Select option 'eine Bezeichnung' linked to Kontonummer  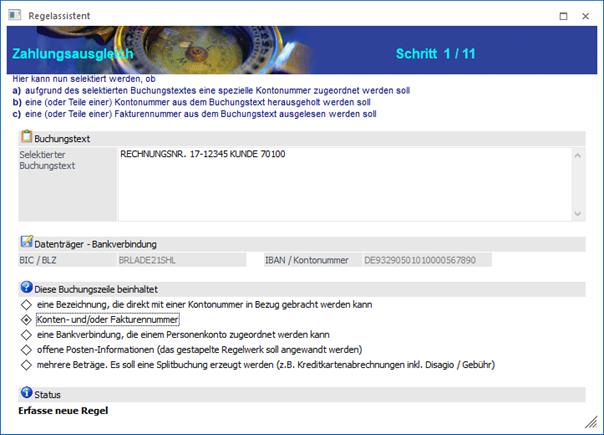click(x=27, y=303)
